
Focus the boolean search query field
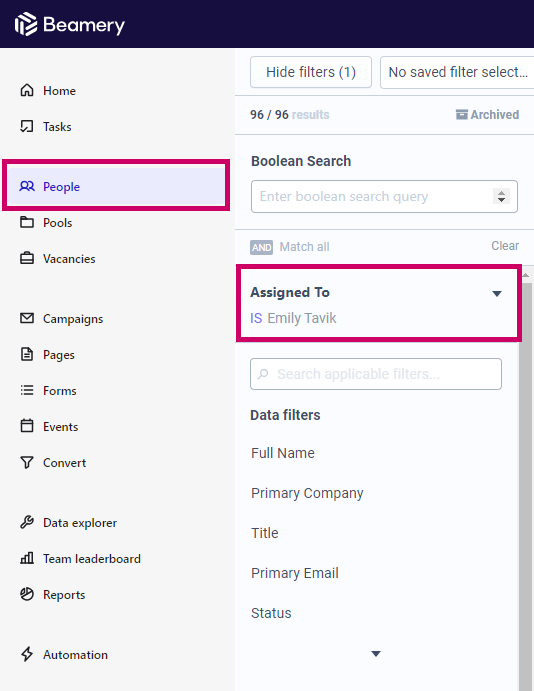(x=384, y=197)
